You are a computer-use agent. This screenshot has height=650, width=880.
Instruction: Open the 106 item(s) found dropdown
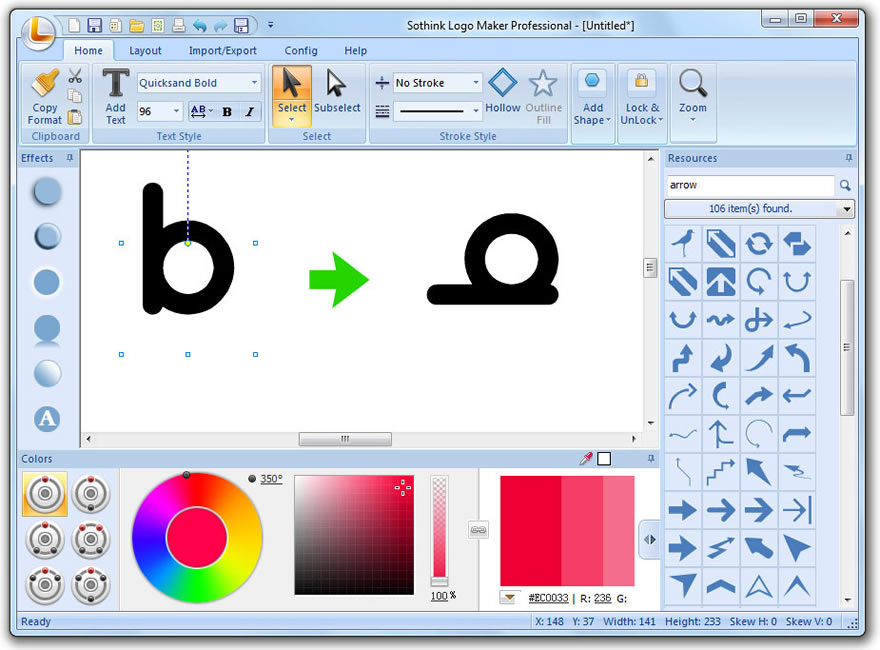pyautogui.click(x=846, y=209)
